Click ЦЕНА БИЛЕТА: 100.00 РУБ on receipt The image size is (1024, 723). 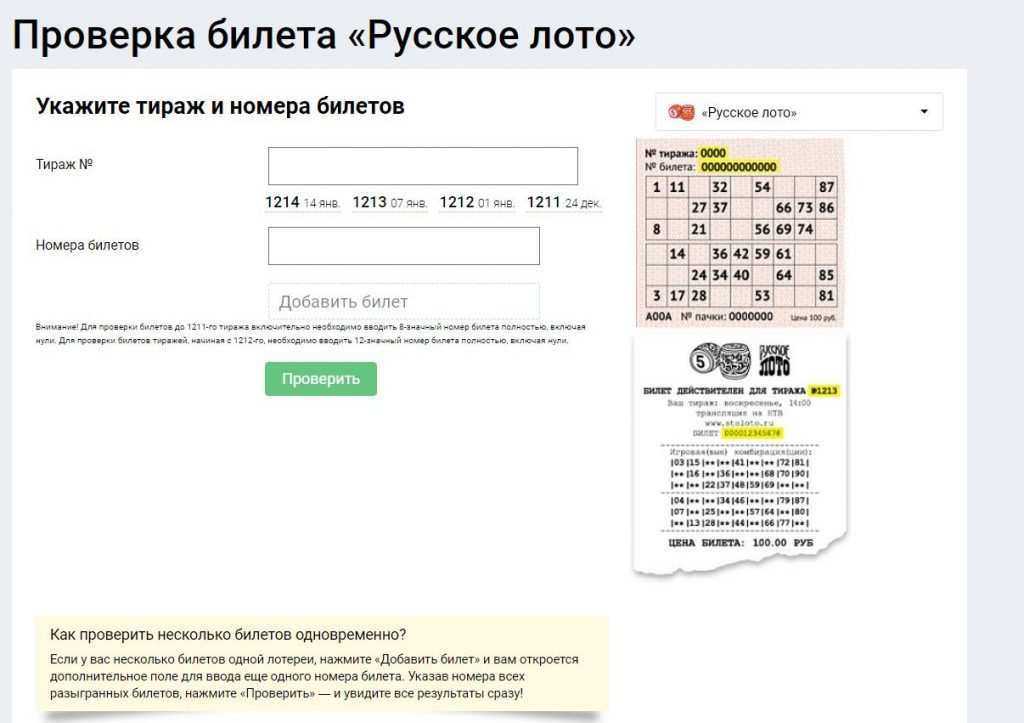(741, 543)
